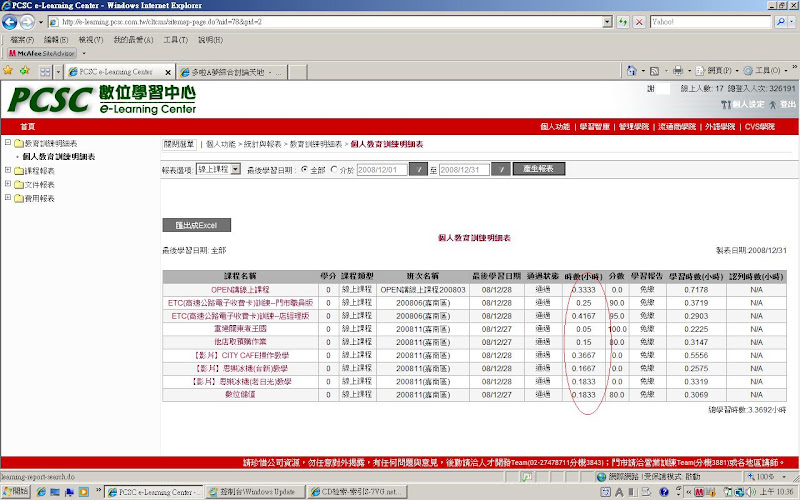
Task: Click the Add to Favorites star-plus icon
Action: click(24, 71)
